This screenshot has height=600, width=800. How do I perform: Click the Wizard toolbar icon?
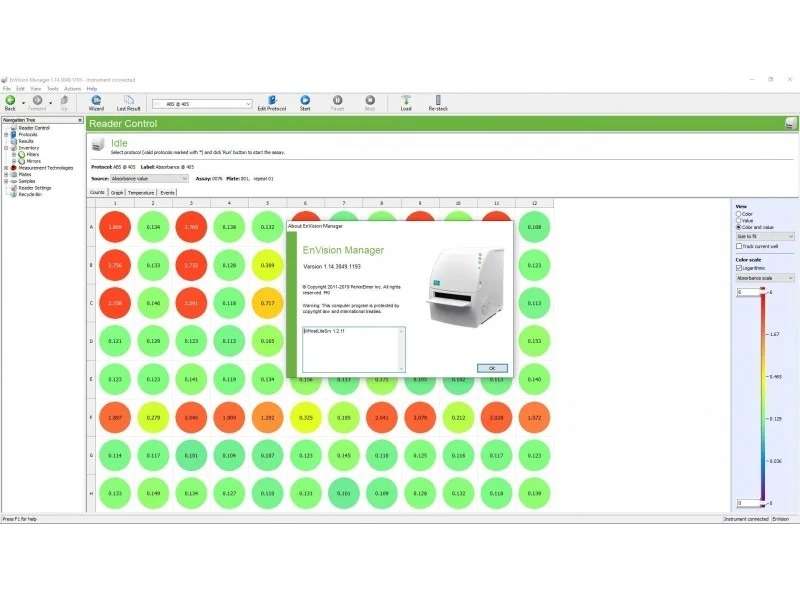pos(96,100)
